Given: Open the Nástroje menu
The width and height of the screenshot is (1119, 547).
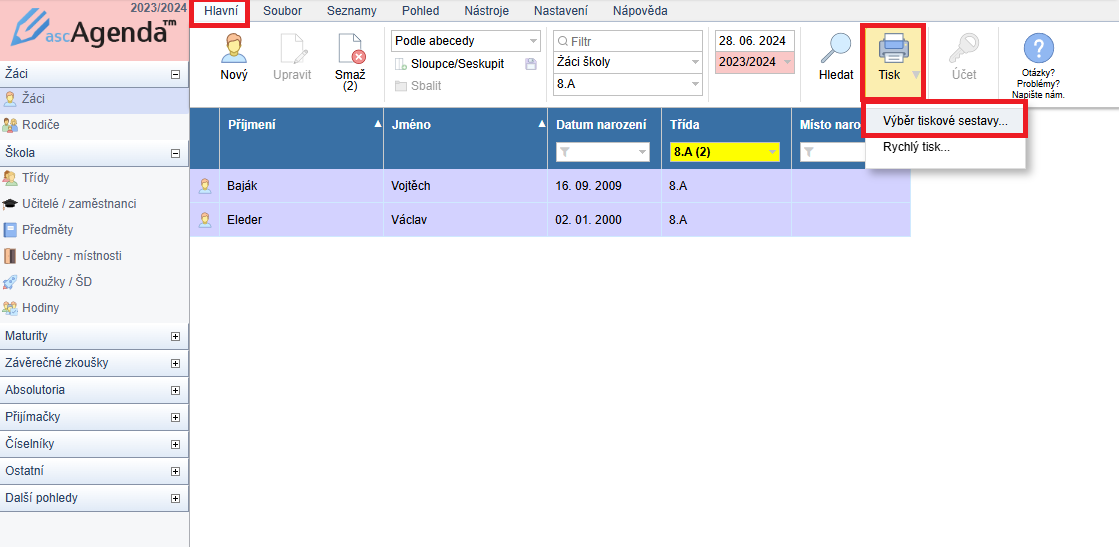Looking at the screenshot, I should tap(487, 11).
